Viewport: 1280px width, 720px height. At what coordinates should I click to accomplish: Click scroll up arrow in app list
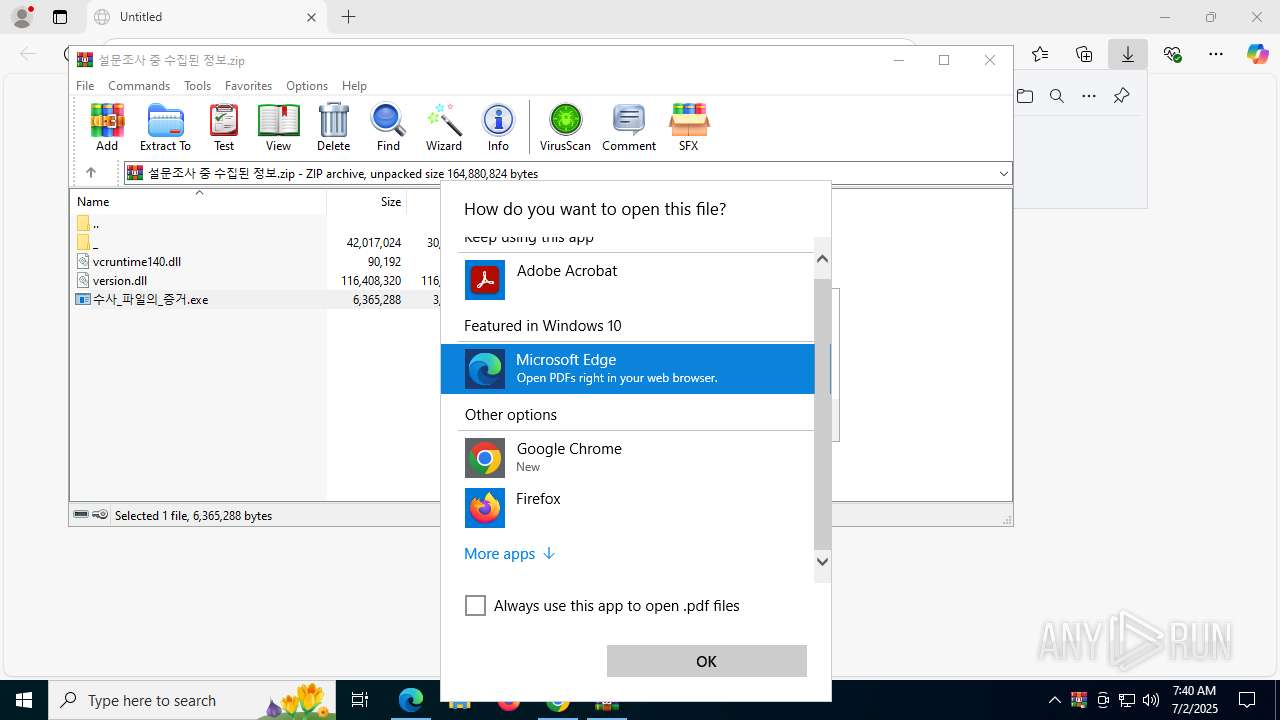[x=822, y=259]
